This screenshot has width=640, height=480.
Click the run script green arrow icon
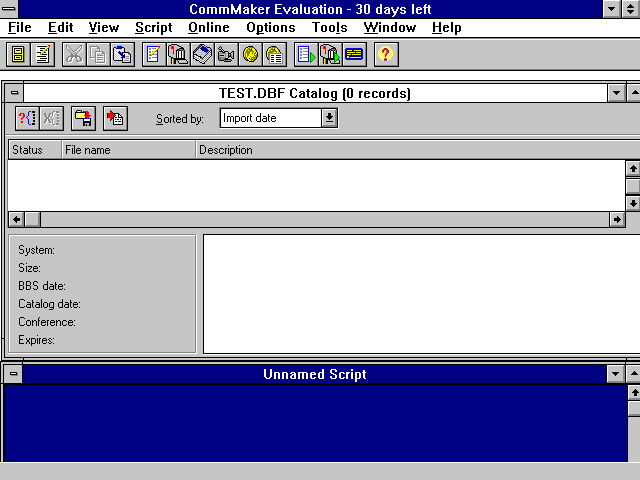(x=306, y=54)
